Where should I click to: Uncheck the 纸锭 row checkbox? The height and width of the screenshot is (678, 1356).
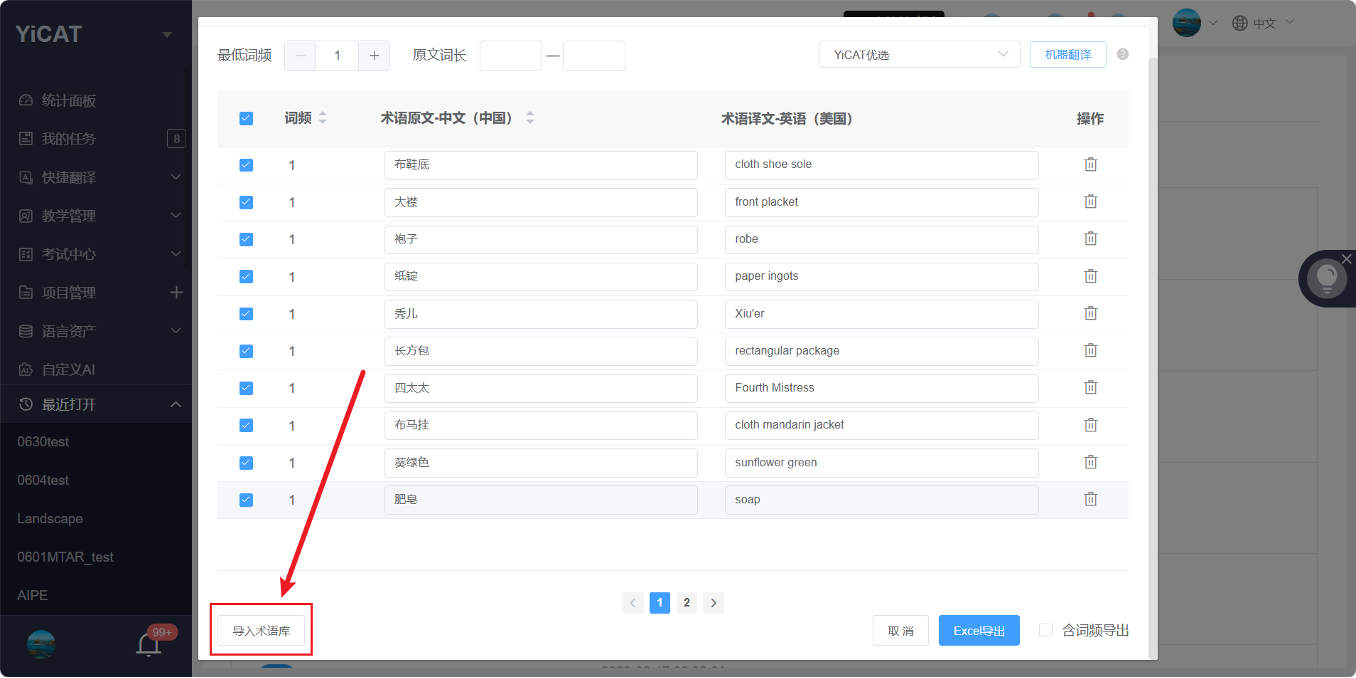[x=246, y=277]
